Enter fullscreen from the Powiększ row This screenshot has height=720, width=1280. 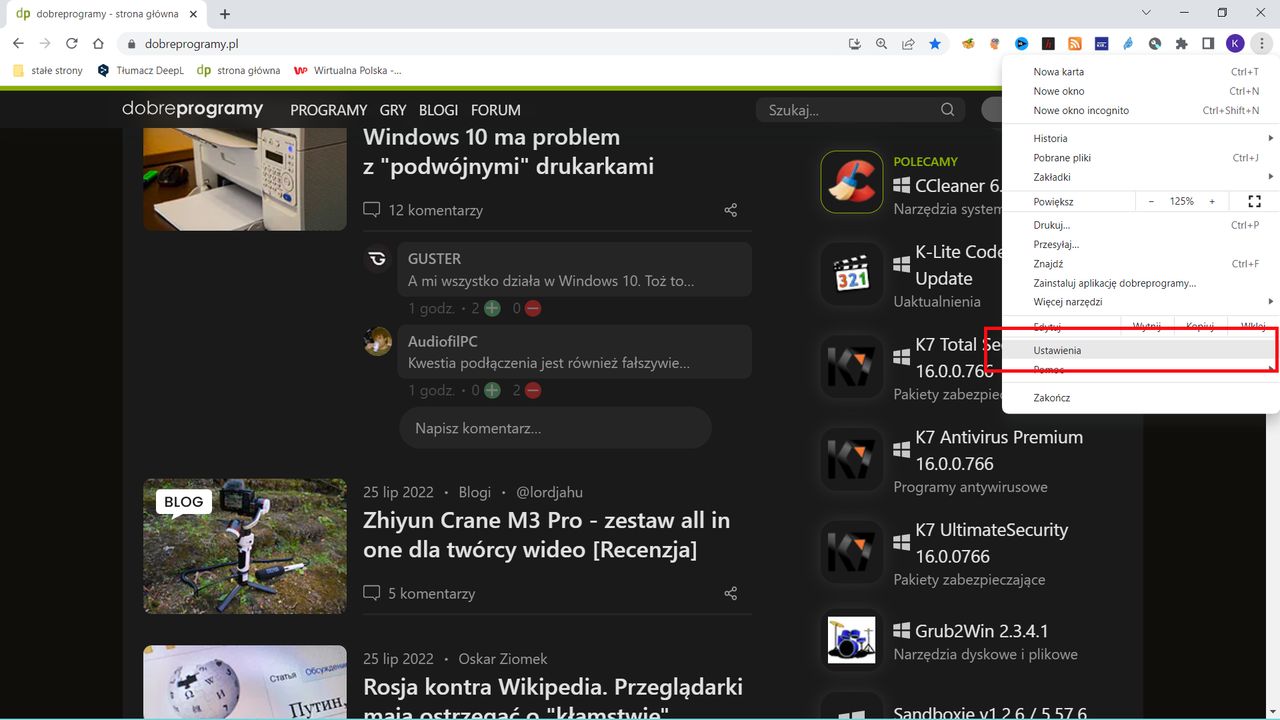coord(1254,201)
